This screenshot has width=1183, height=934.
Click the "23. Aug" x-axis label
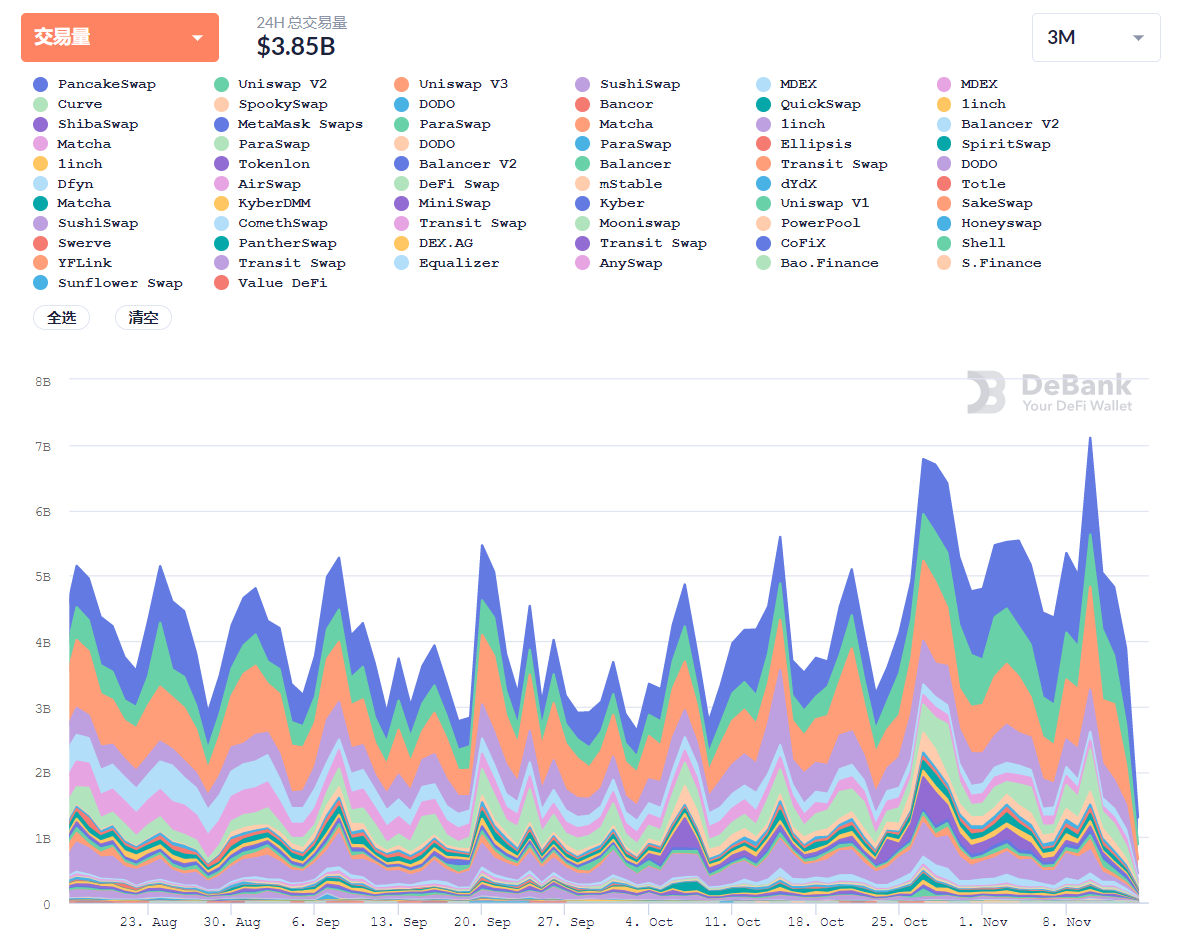point(149,922)
